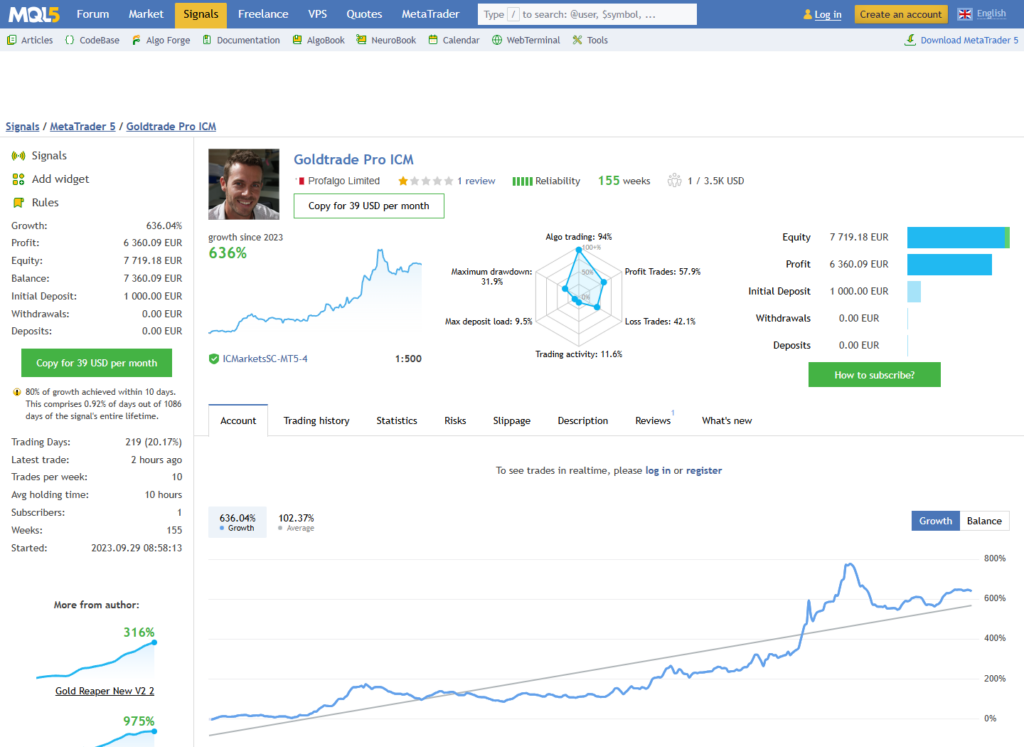Click the star rating icons
The width and height of the screenshot is (1024, 747).
(425, 181)
